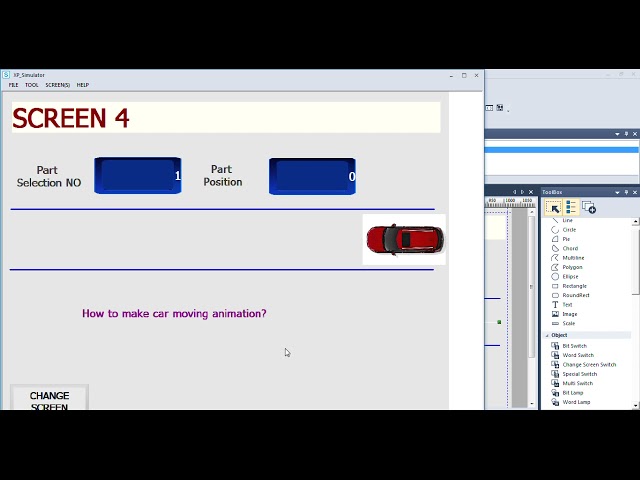Close the design canvas tab
640x480 pixels.
click(531, 192)
